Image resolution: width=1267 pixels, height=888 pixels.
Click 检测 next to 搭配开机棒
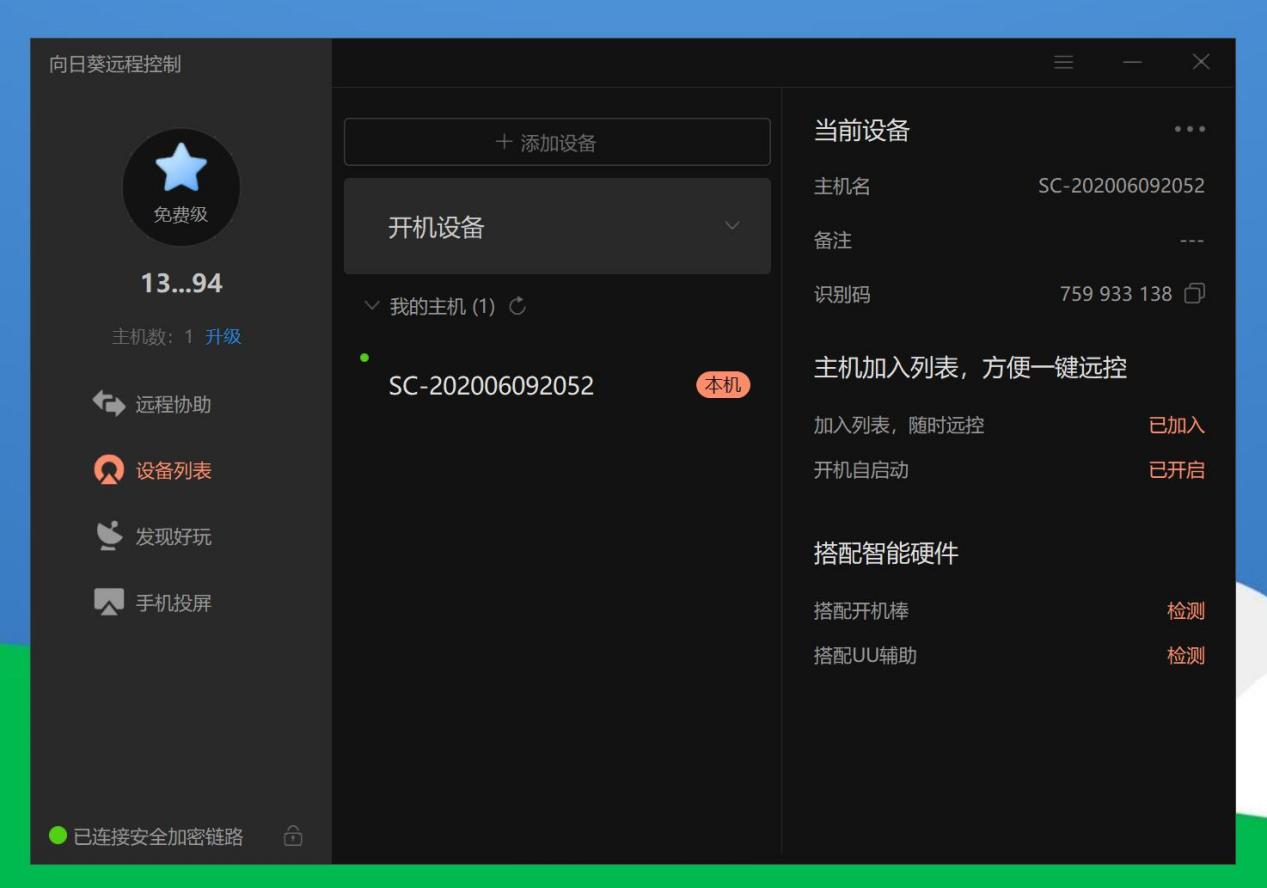1185,611
